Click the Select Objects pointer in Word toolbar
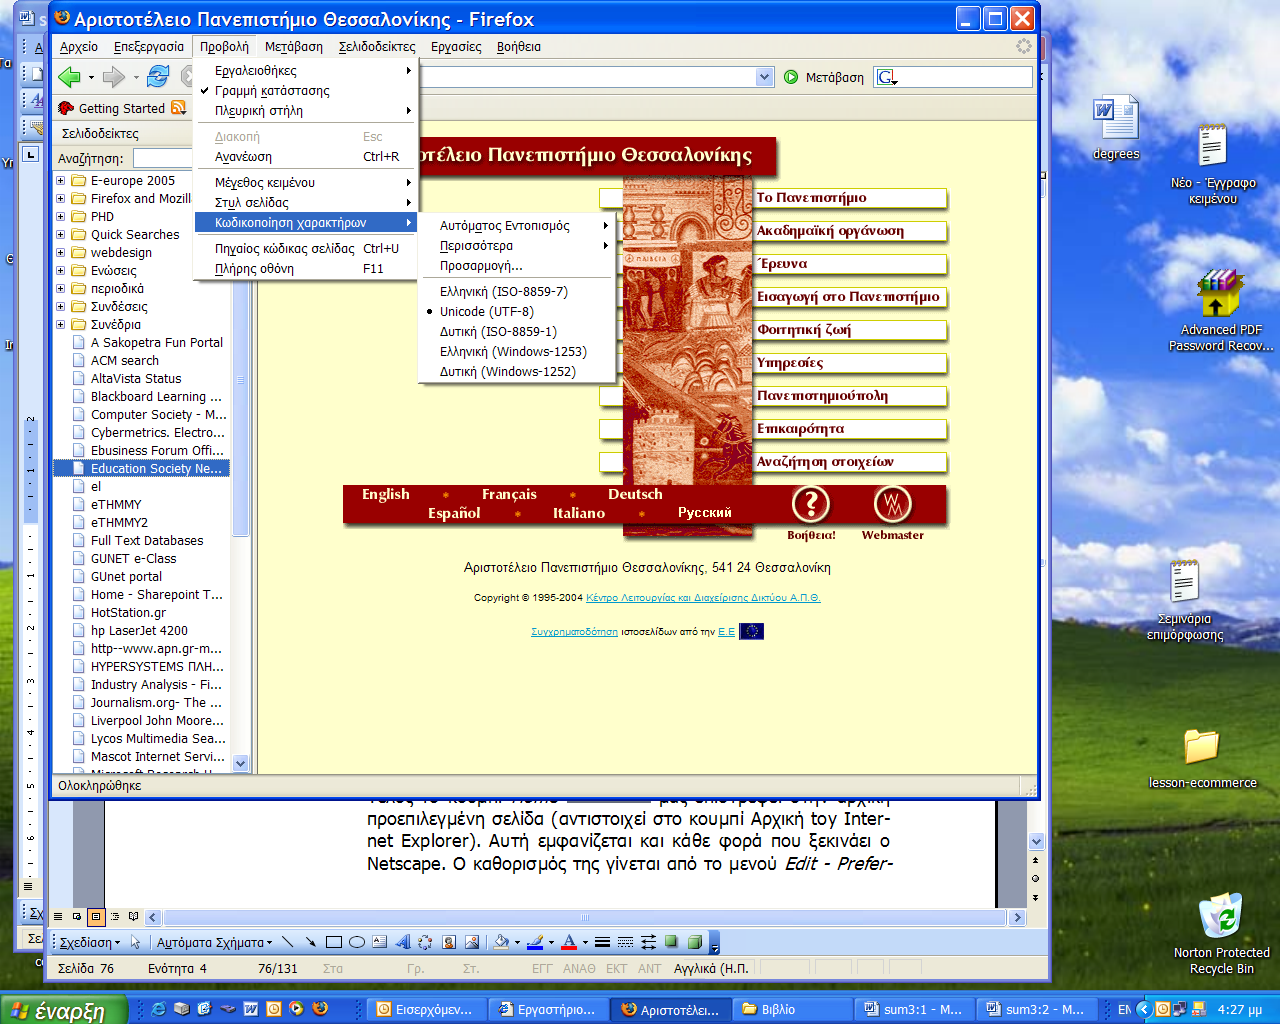Viewport: 1280px width, 1024px height. 135,942
